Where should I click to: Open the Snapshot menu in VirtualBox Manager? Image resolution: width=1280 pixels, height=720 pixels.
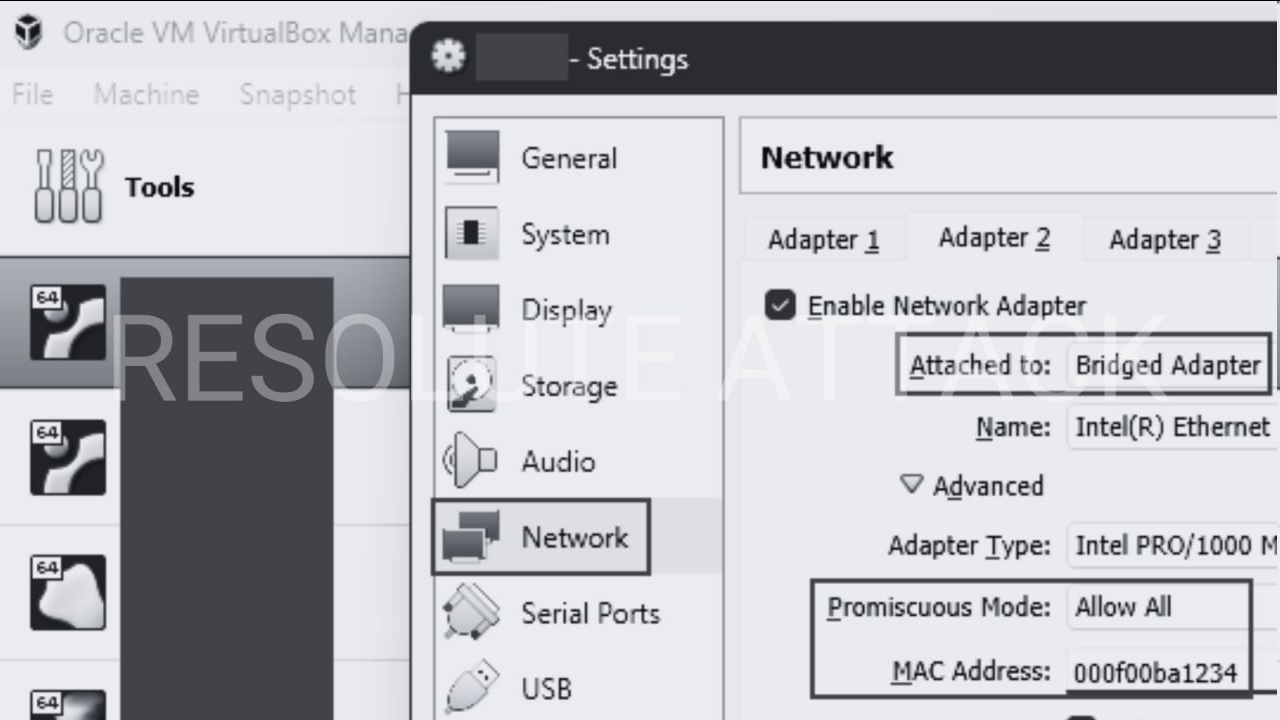(297, 94)
